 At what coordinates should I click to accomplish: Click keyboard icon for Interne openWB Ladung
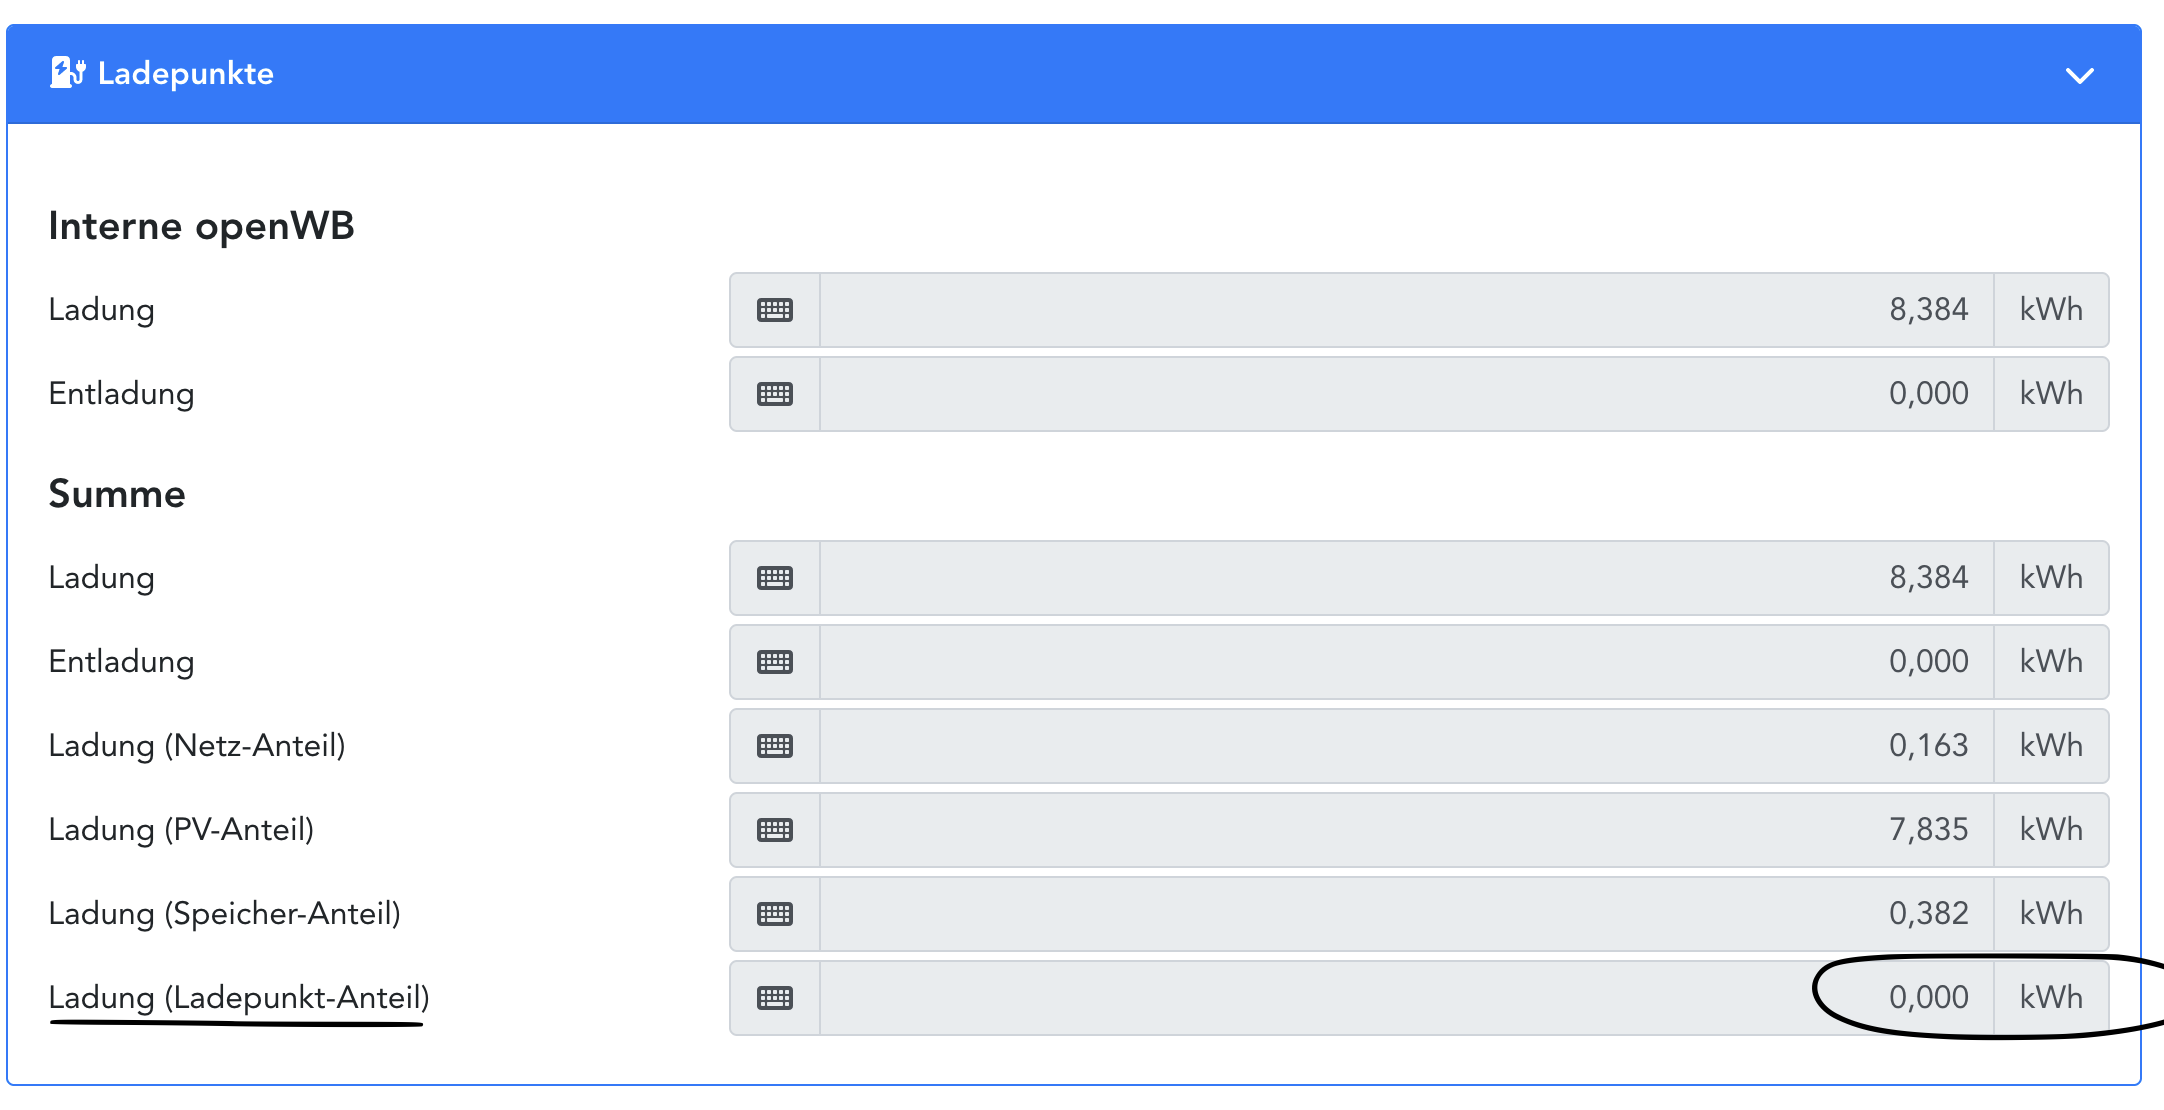[775, 310]
